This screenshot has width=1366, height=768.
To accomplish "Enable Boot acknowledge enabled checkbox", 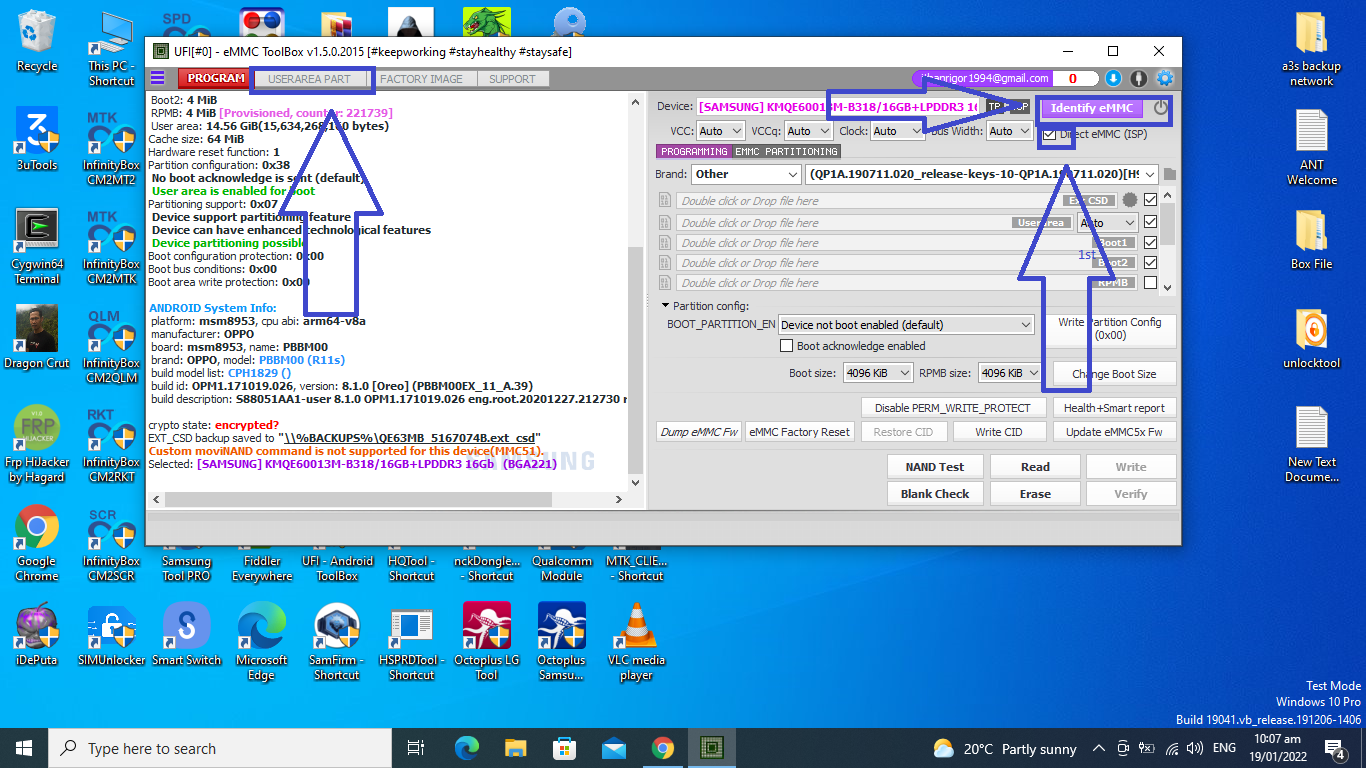I will 787,346.
